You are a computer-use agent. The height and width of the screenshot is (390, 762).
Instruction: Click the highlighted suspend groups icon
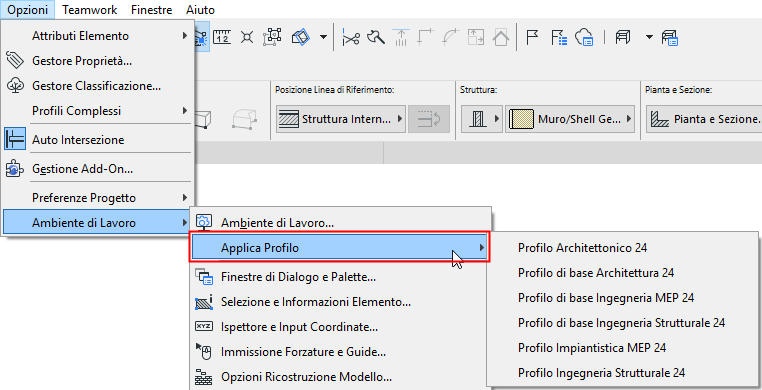(x=202, y=37)
